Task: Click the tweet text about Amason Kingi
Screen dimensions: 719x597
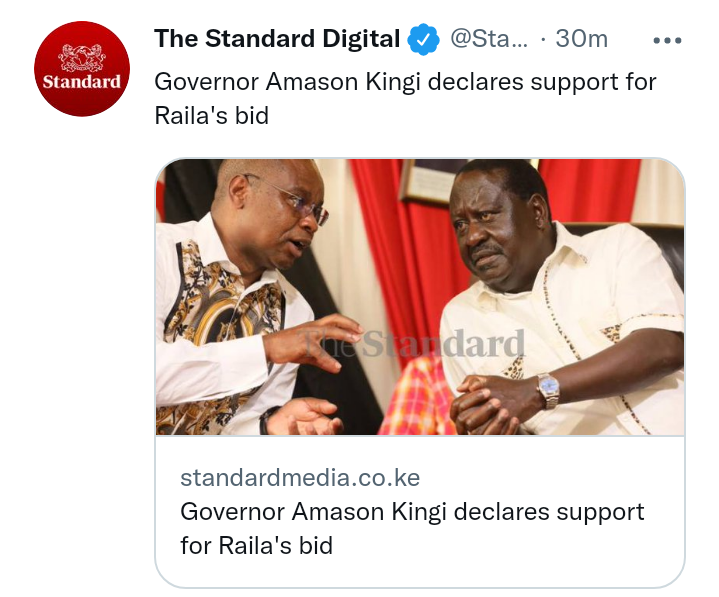Action: coord(405,99)
